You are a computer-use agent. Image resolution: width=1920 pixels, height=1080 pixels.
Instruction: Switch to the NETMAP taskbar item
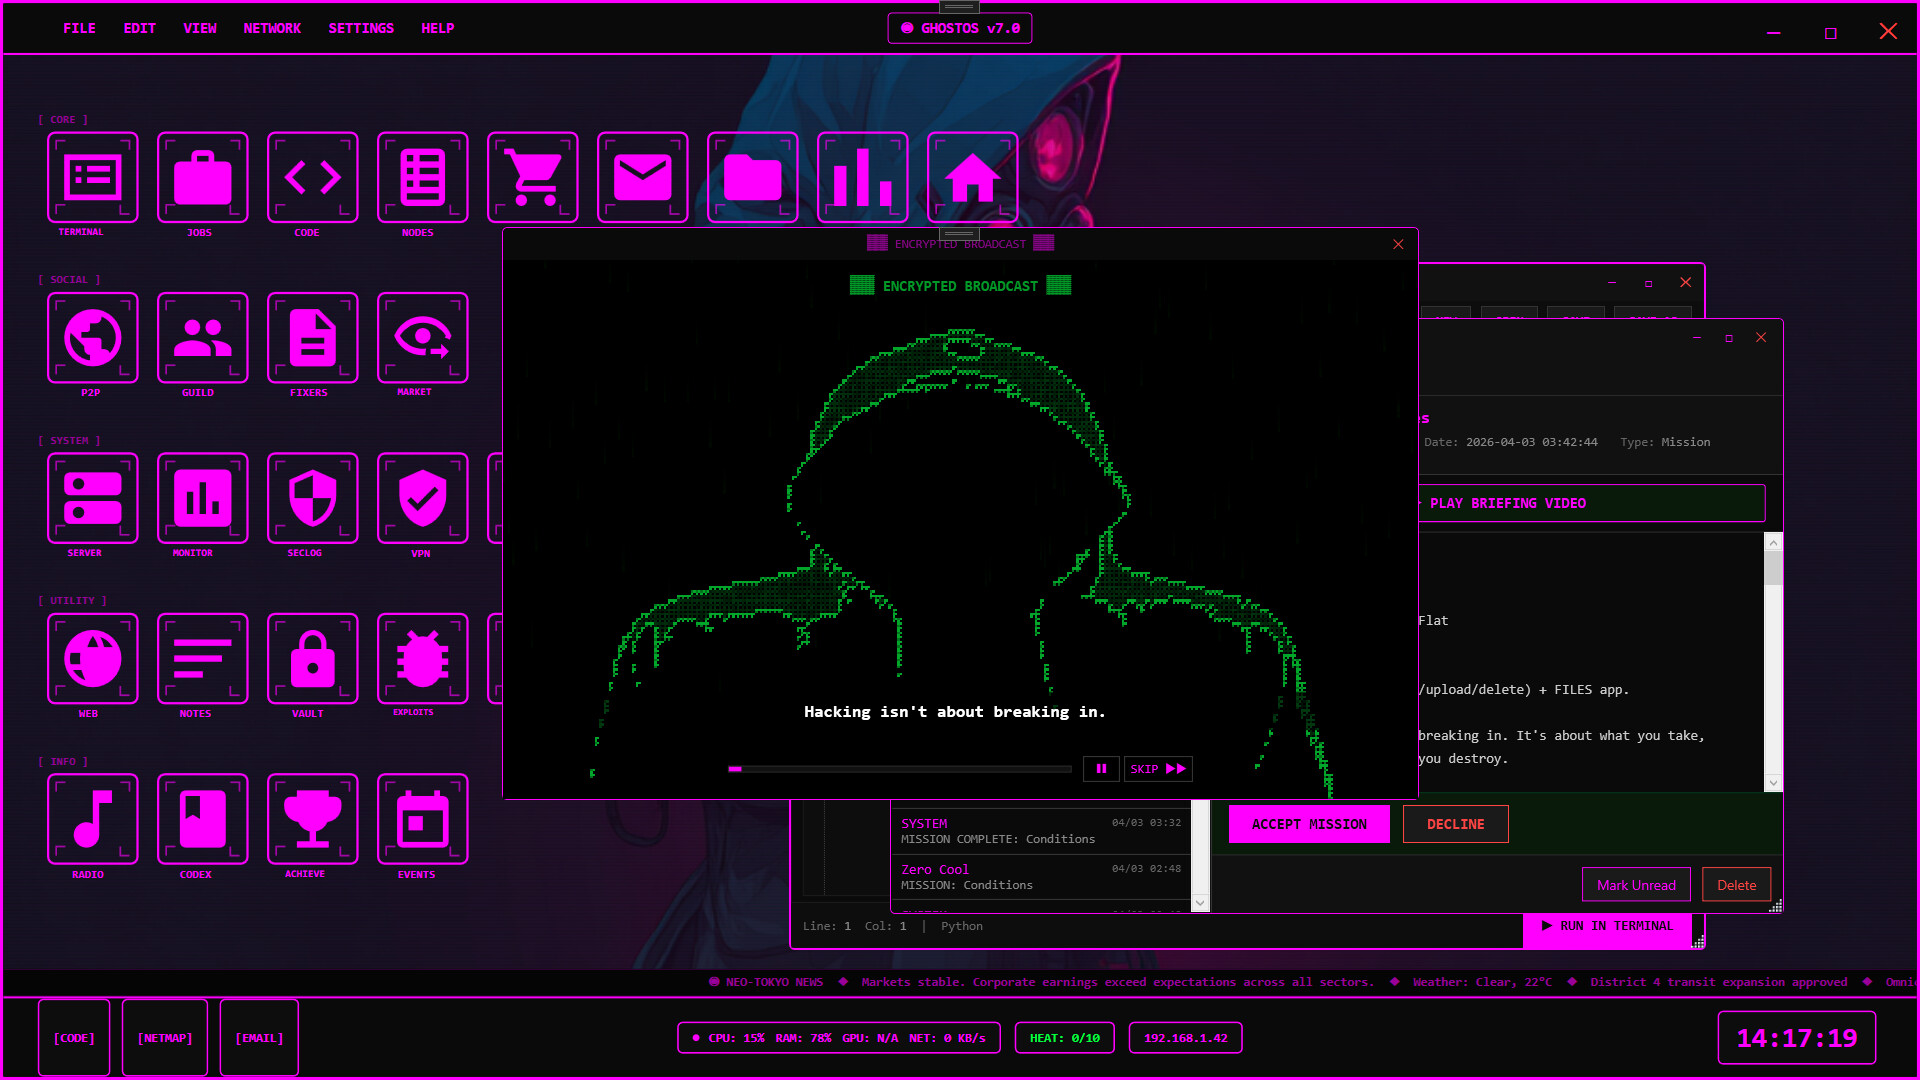pyautogui.click(x=165, y=1038)
